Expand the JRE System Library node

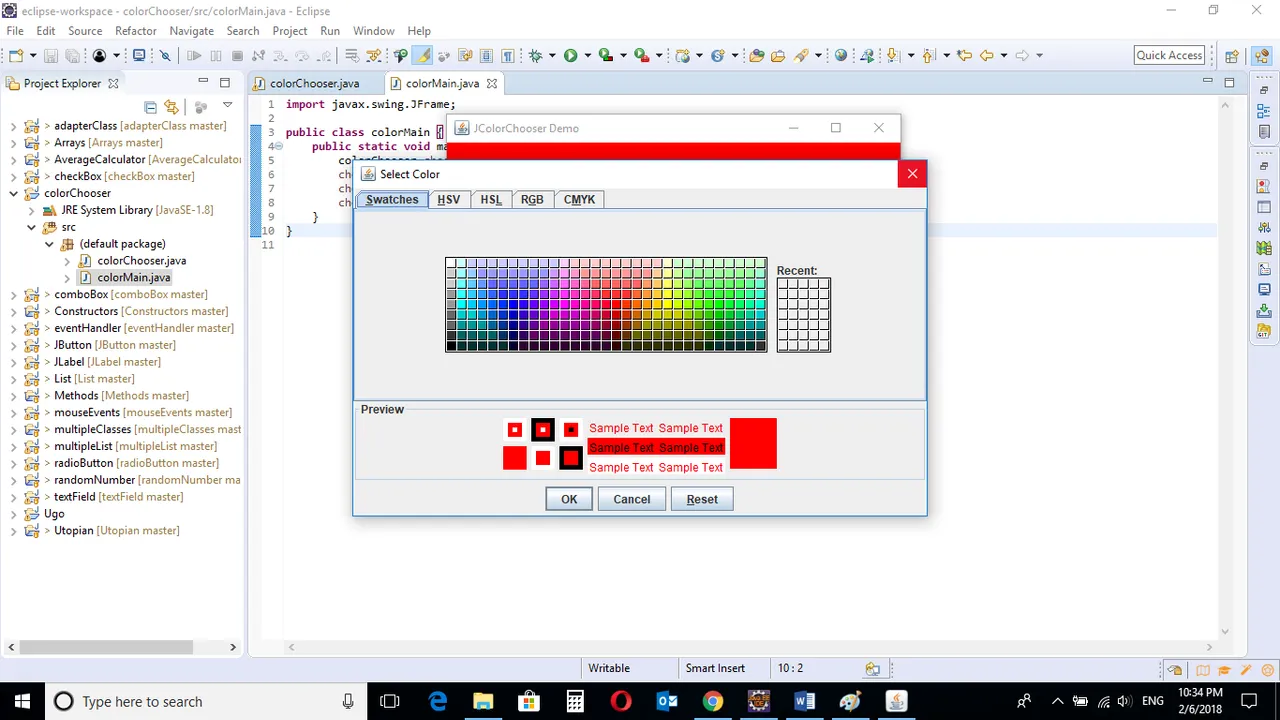[31, 210]
